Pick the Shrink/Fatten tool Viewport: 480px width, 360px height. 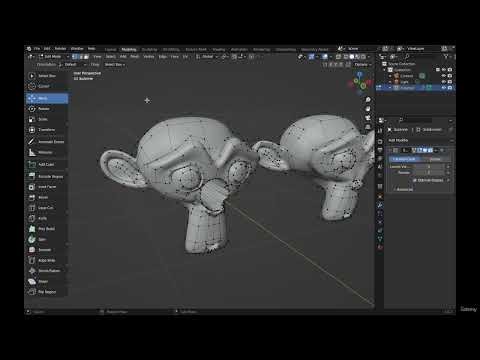pyautogui.click(x=47, y=271)
